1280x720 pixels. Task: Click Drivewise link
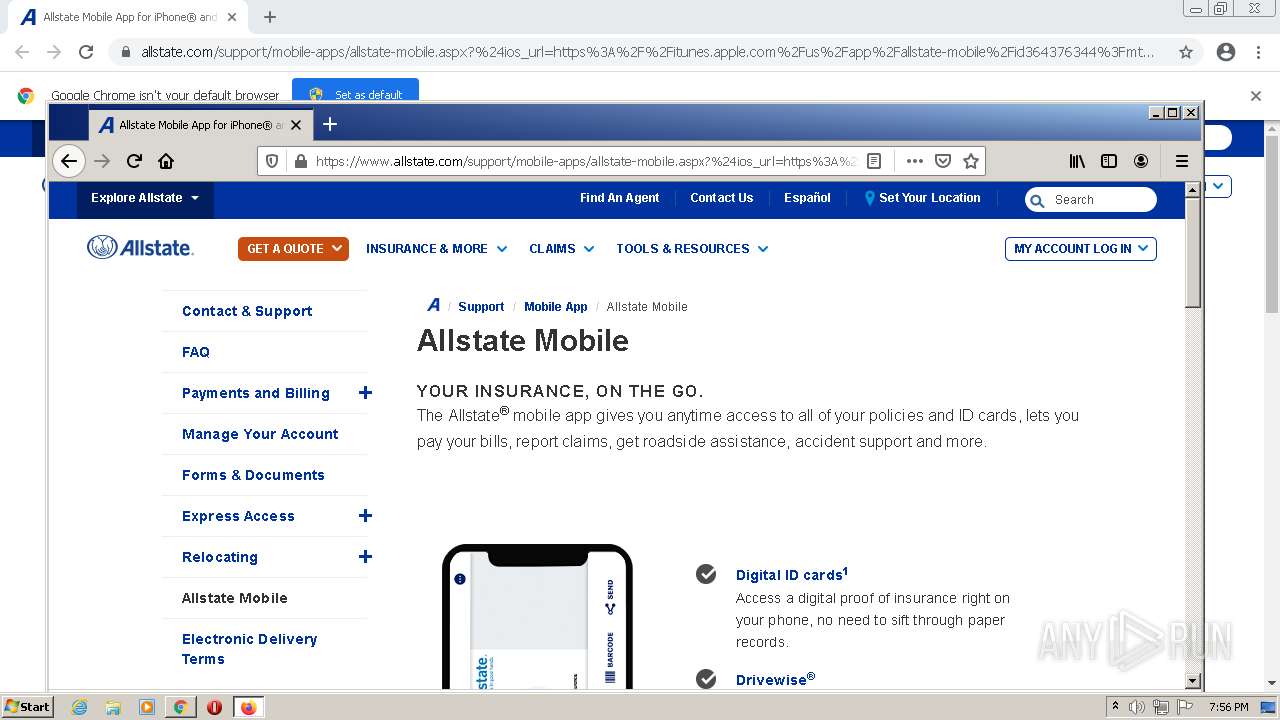(775, 679)
